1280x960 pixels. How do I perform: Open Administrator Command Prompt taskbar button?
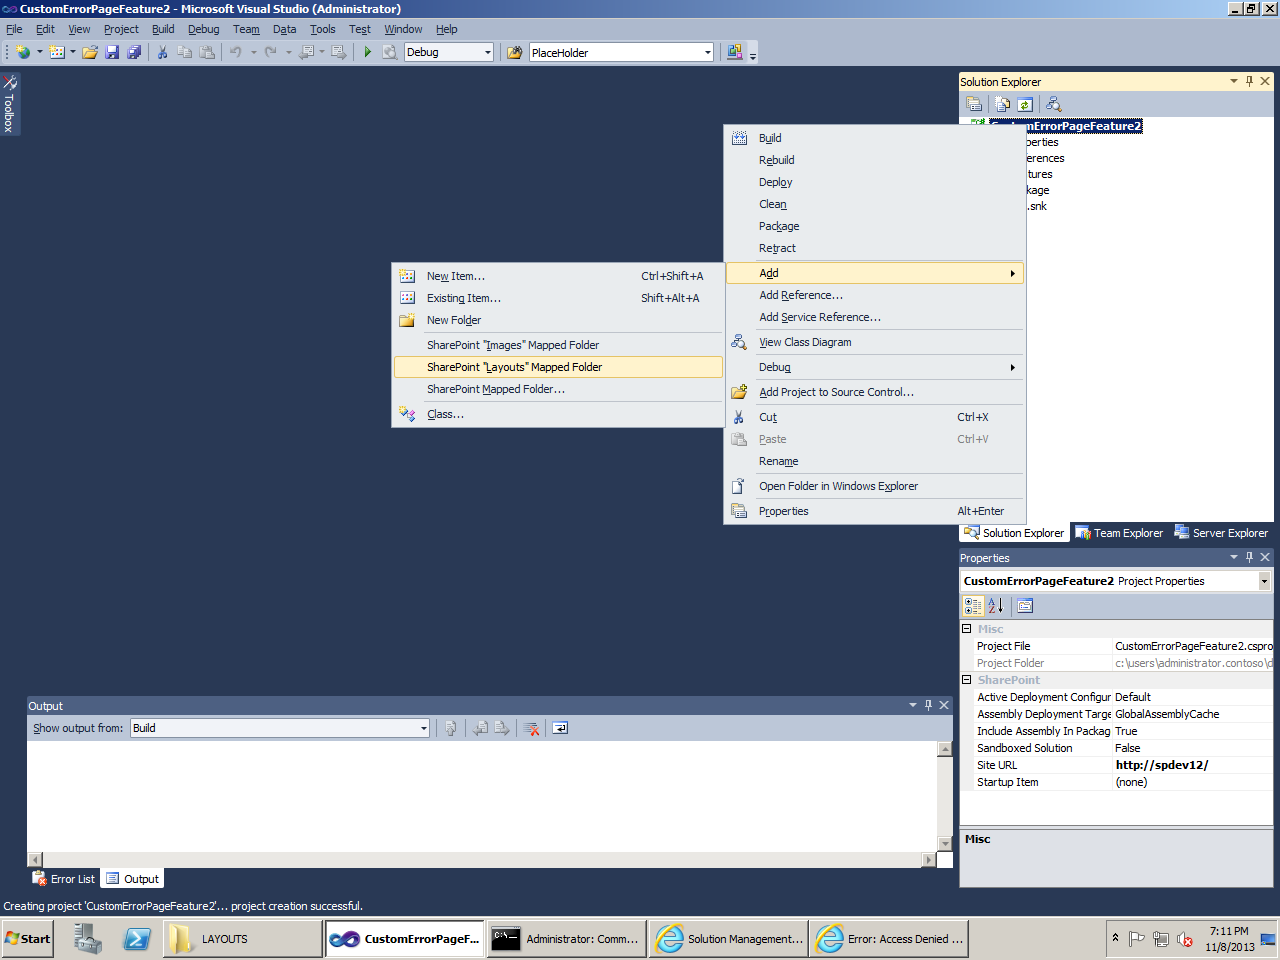566,939
